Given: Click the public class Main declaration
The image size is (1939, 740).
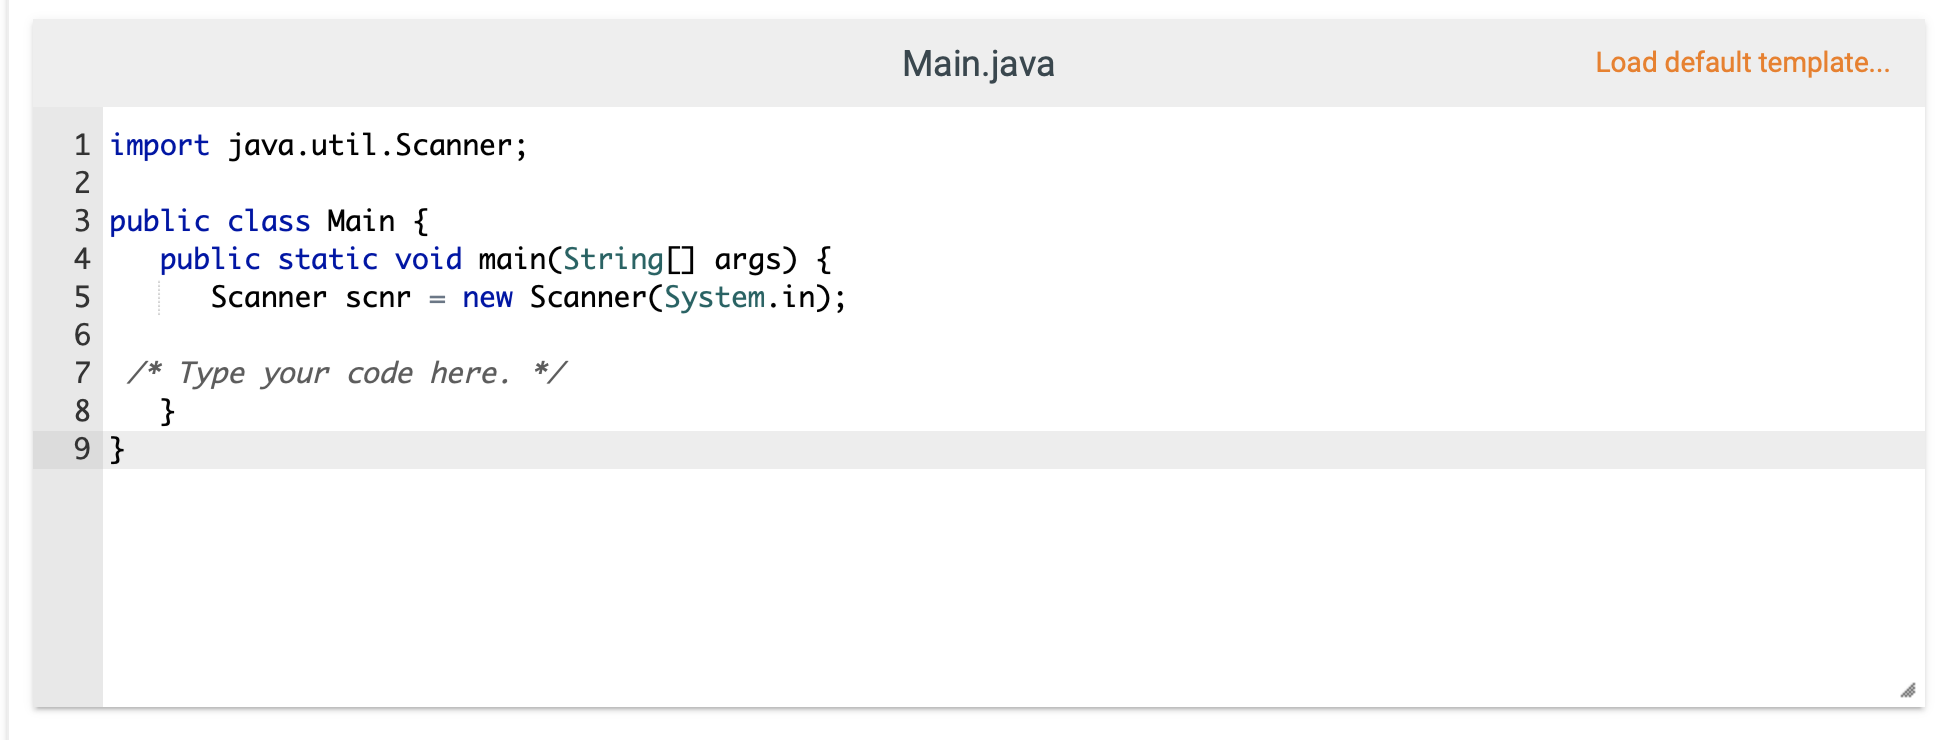Looking at the screenshot, I should click(x=265, y=220).
